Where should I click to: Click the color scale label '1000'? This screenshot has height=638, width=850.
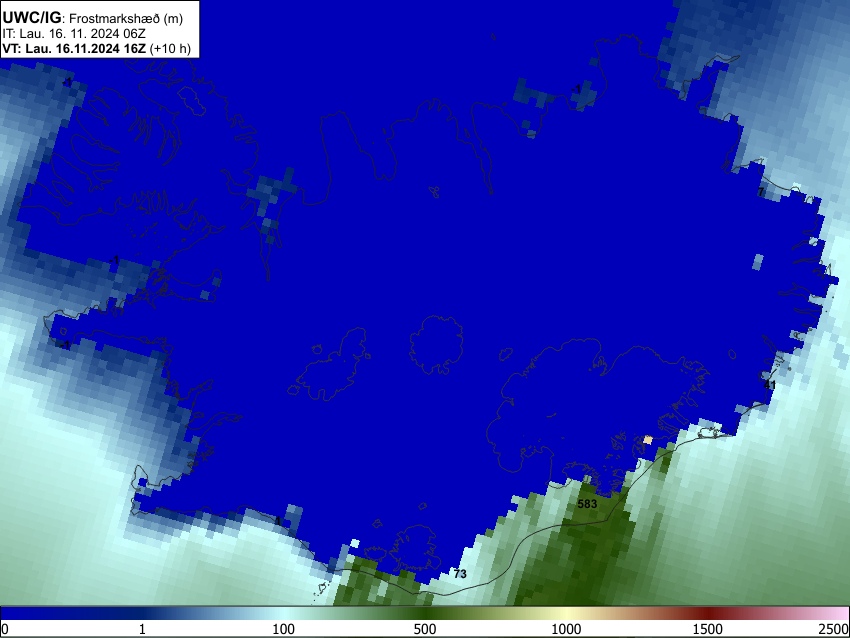[x=566, y=629]
